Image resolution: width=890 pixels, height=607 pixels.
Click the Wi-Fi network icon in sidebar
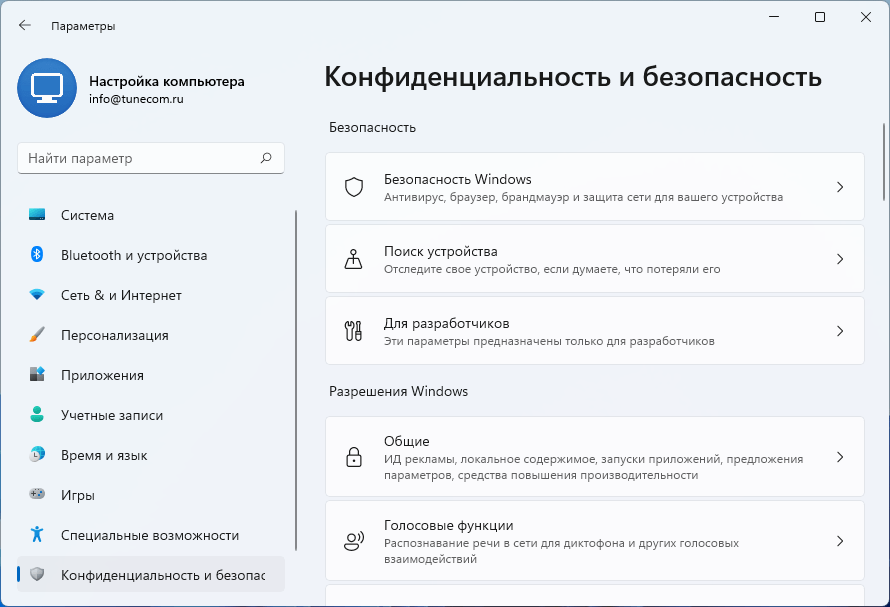point(37,295)
